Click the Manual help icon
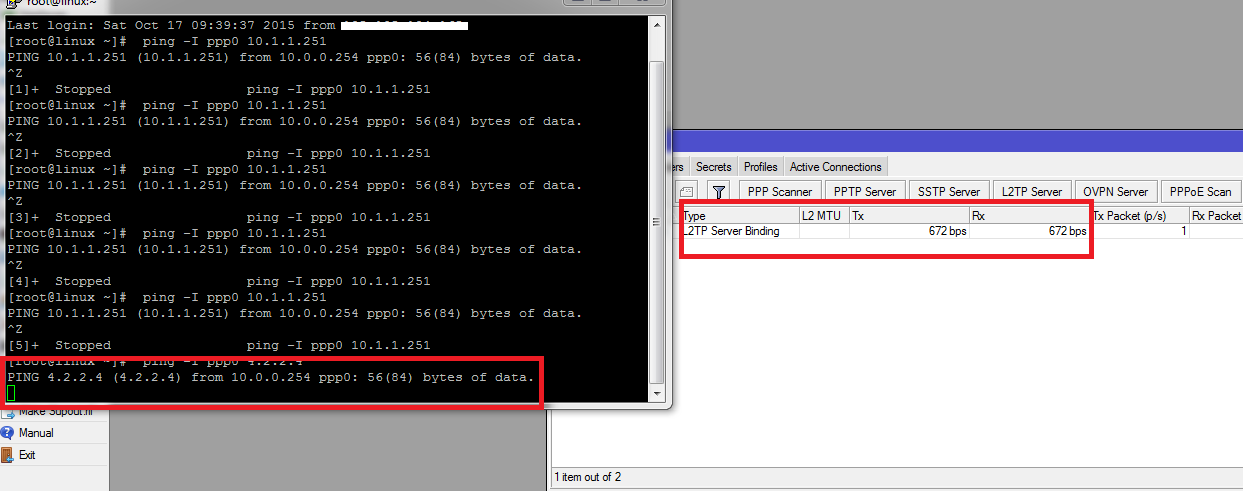Image resolution: width=1243 pixels, height=491 pixels. tap(8, 433)
